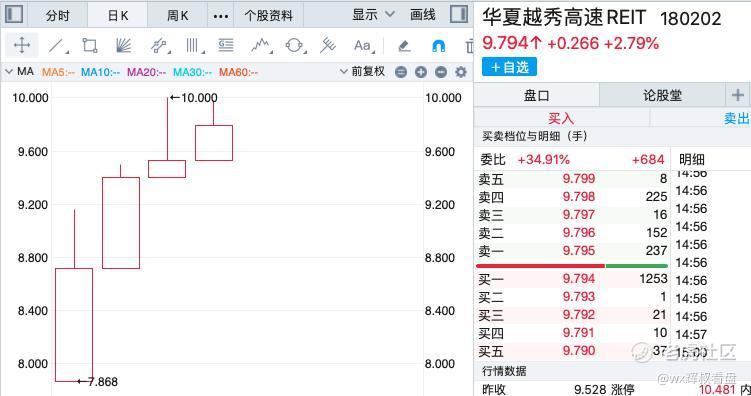Select the eraser tool
The height and width of the screenshot is (396, 751).
coord(404,46)
